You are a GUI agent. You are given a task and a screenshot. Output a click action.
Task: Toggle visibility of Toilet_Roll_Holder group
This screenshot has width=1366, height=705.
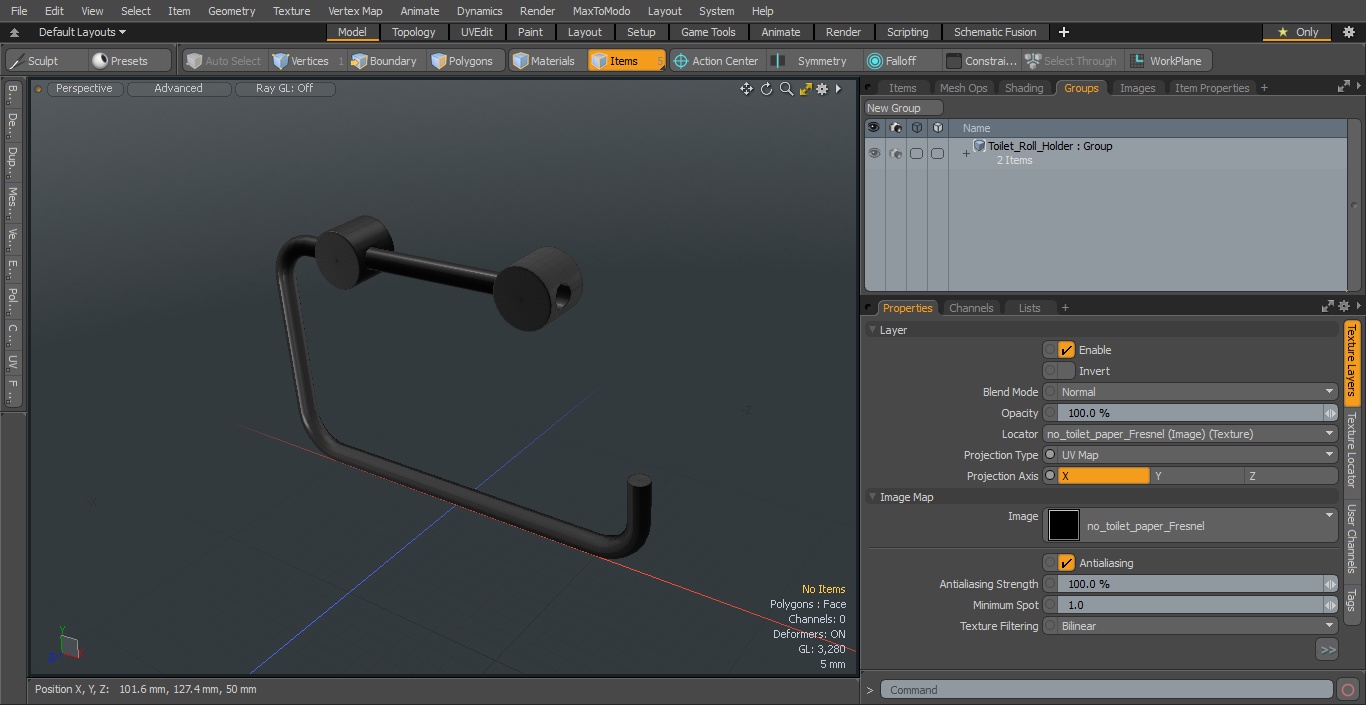point(874,153)
